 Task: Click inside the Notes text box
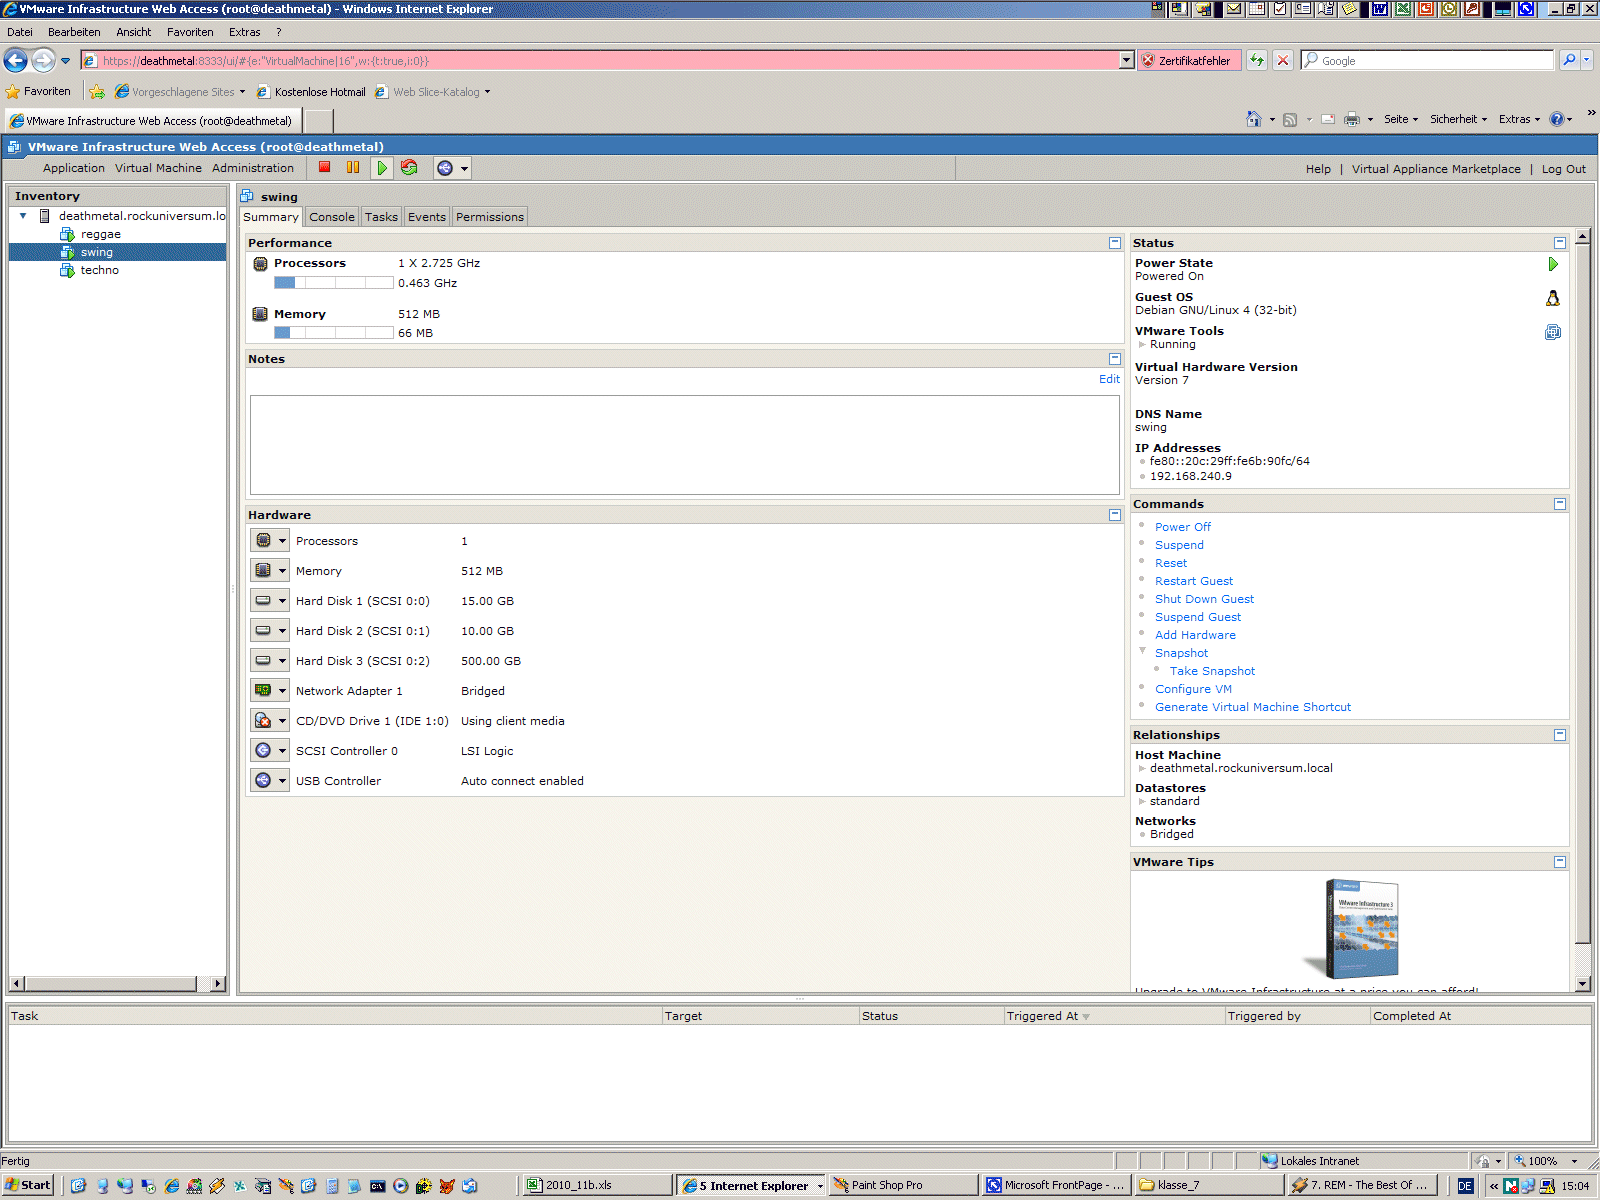pyautogui.click(x=685, y=445)
